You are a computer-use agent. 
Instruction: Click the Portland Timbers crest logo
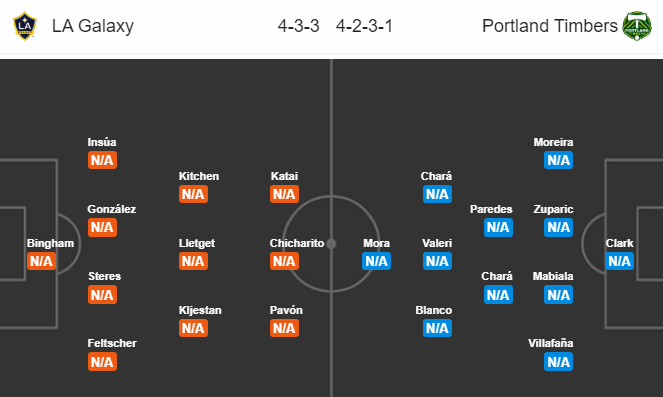coord(637,26)
